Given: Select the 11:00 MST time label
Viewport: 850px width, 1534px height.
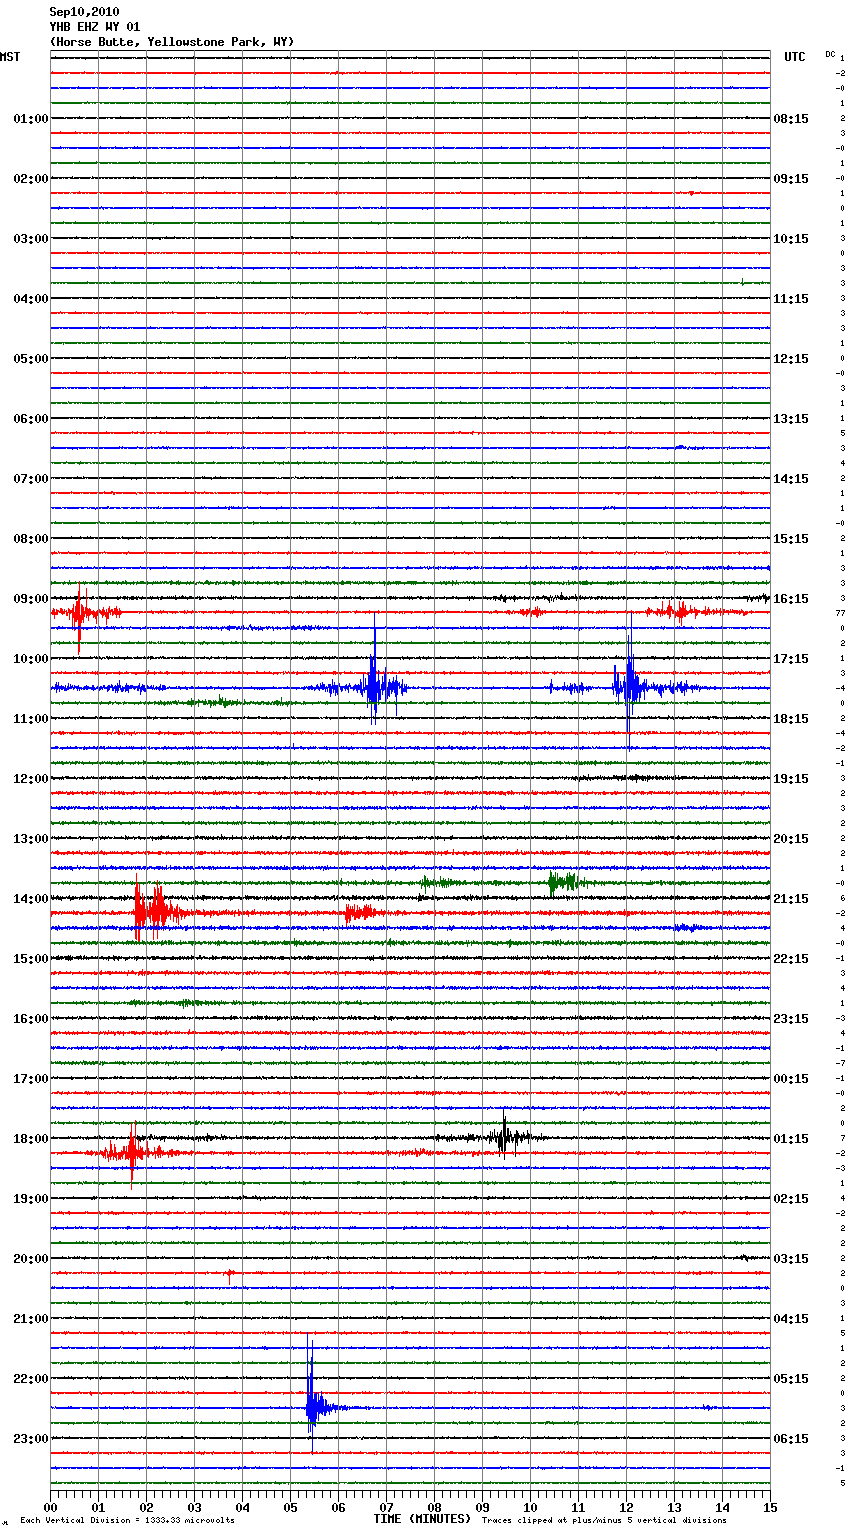Looking at the screenshot, I should (x=31, y=719).
